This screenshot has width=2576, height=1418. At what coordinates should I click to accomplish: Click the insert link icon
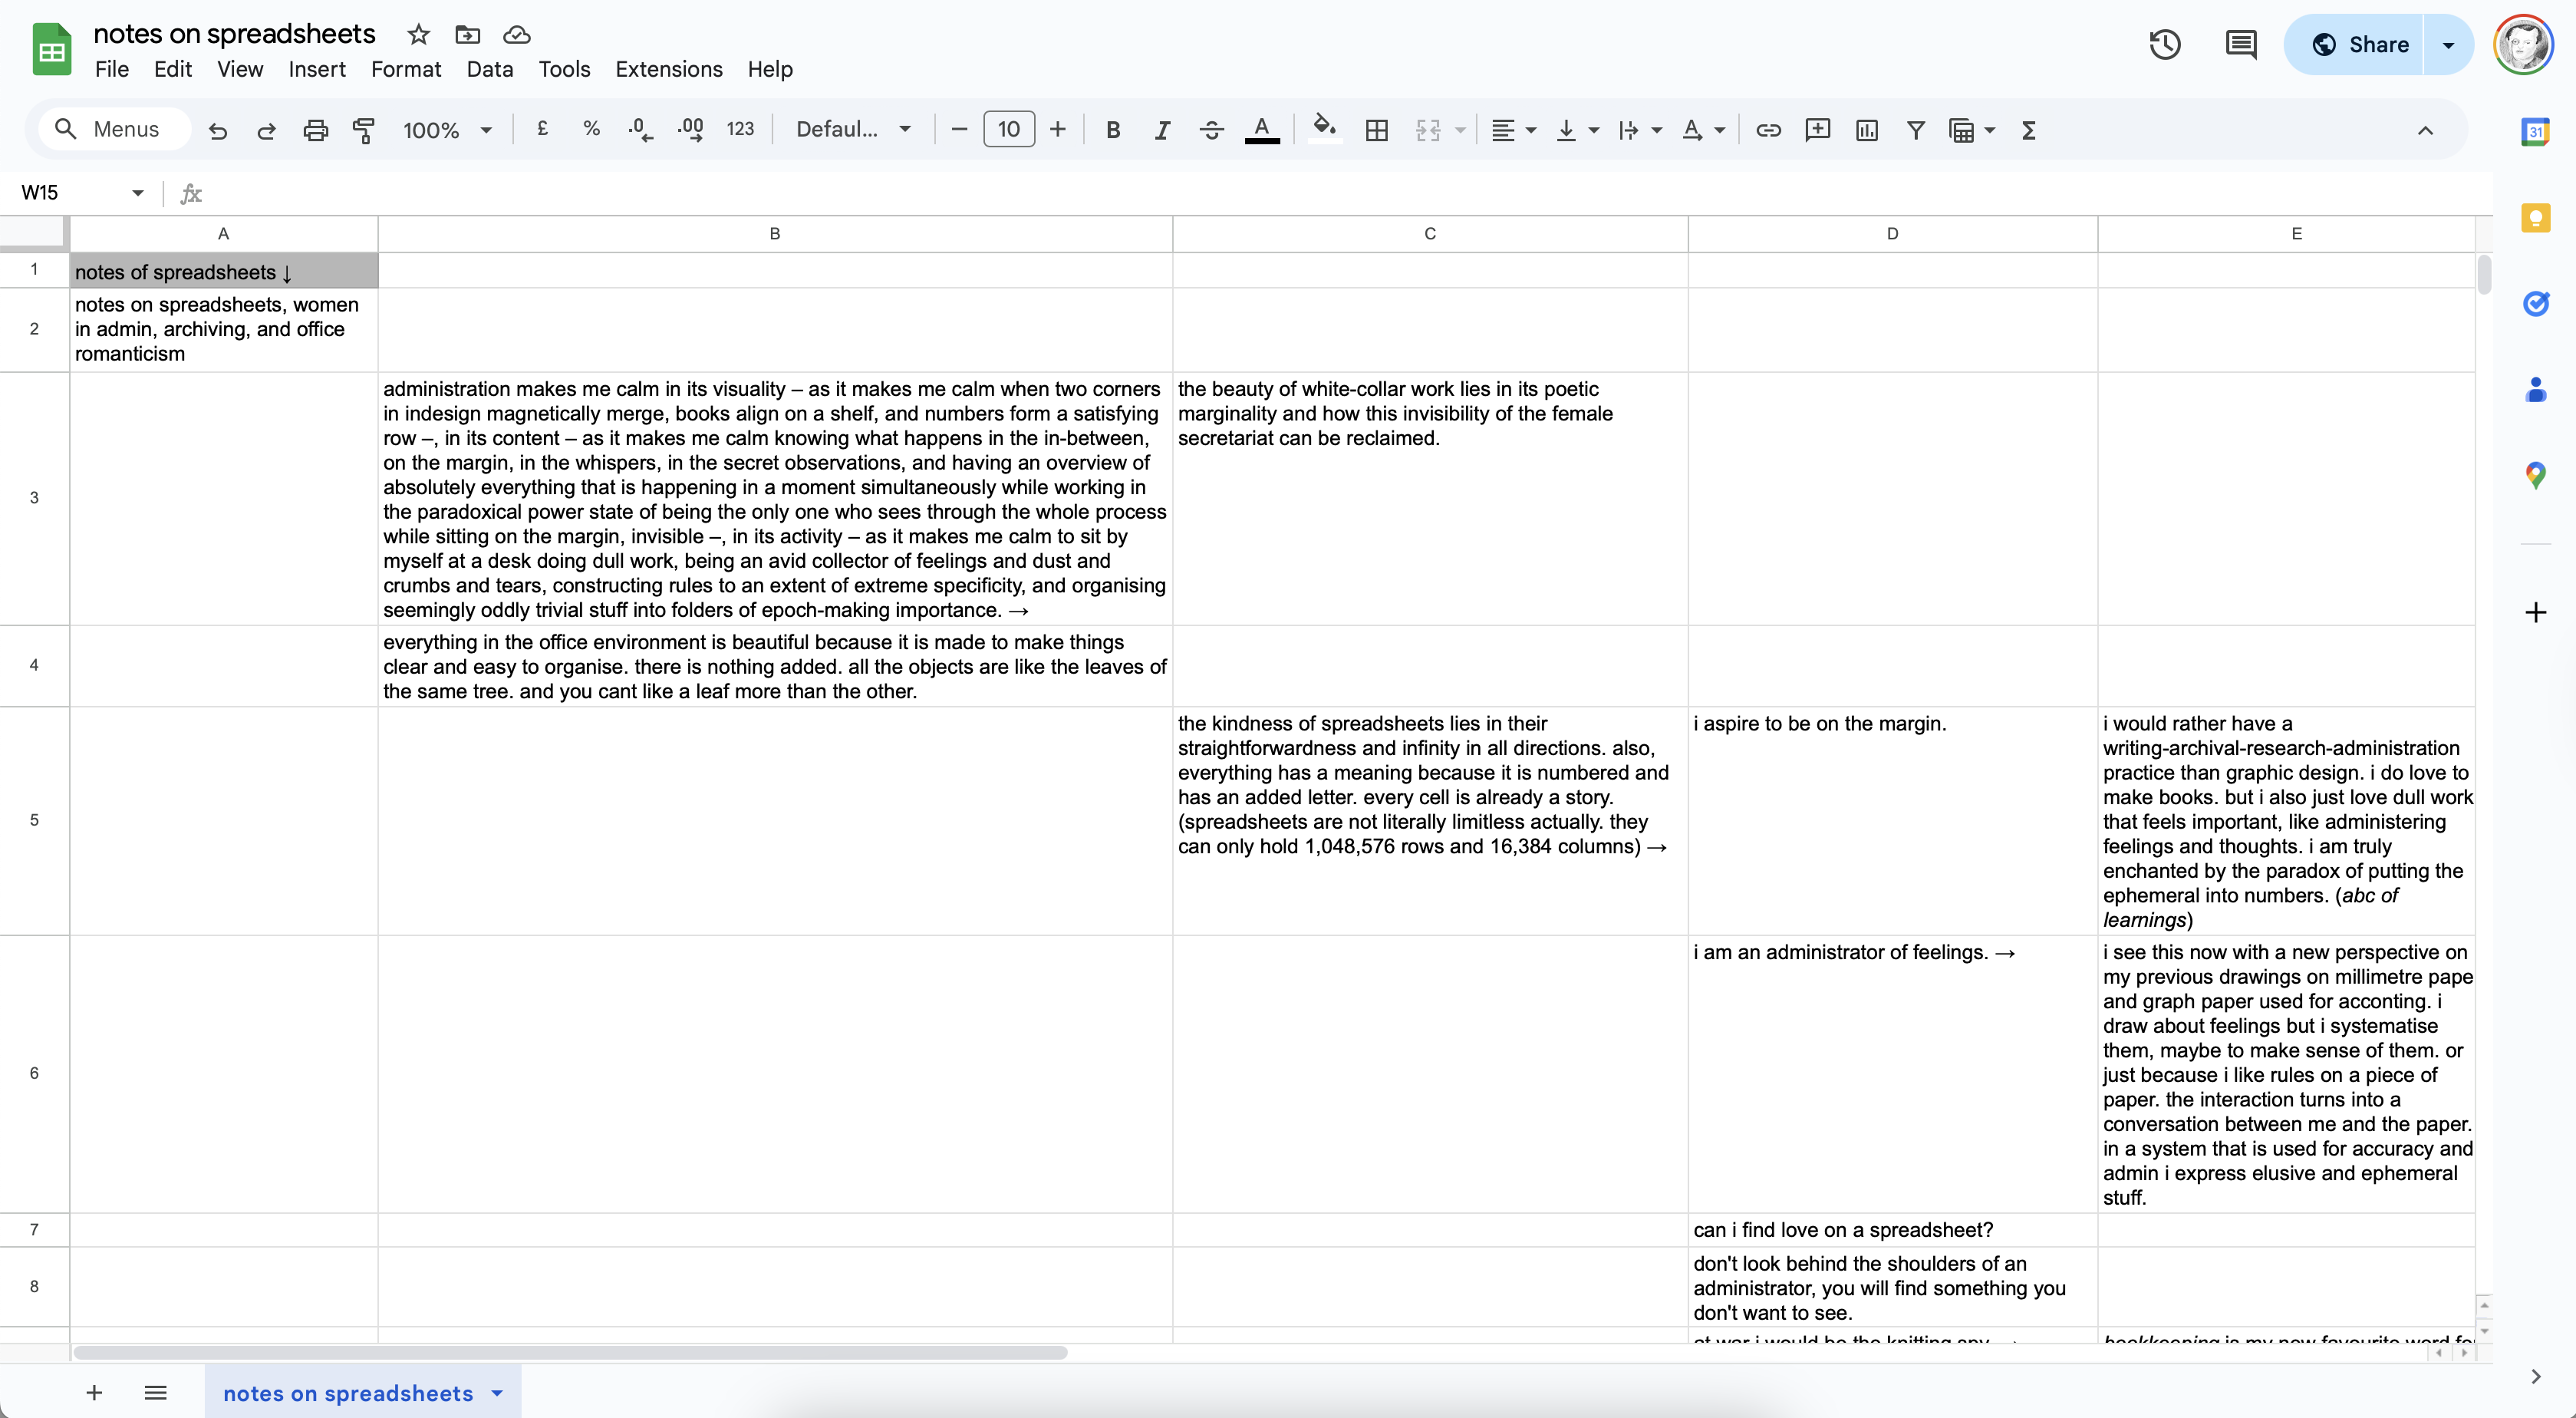coord(1768,130)
